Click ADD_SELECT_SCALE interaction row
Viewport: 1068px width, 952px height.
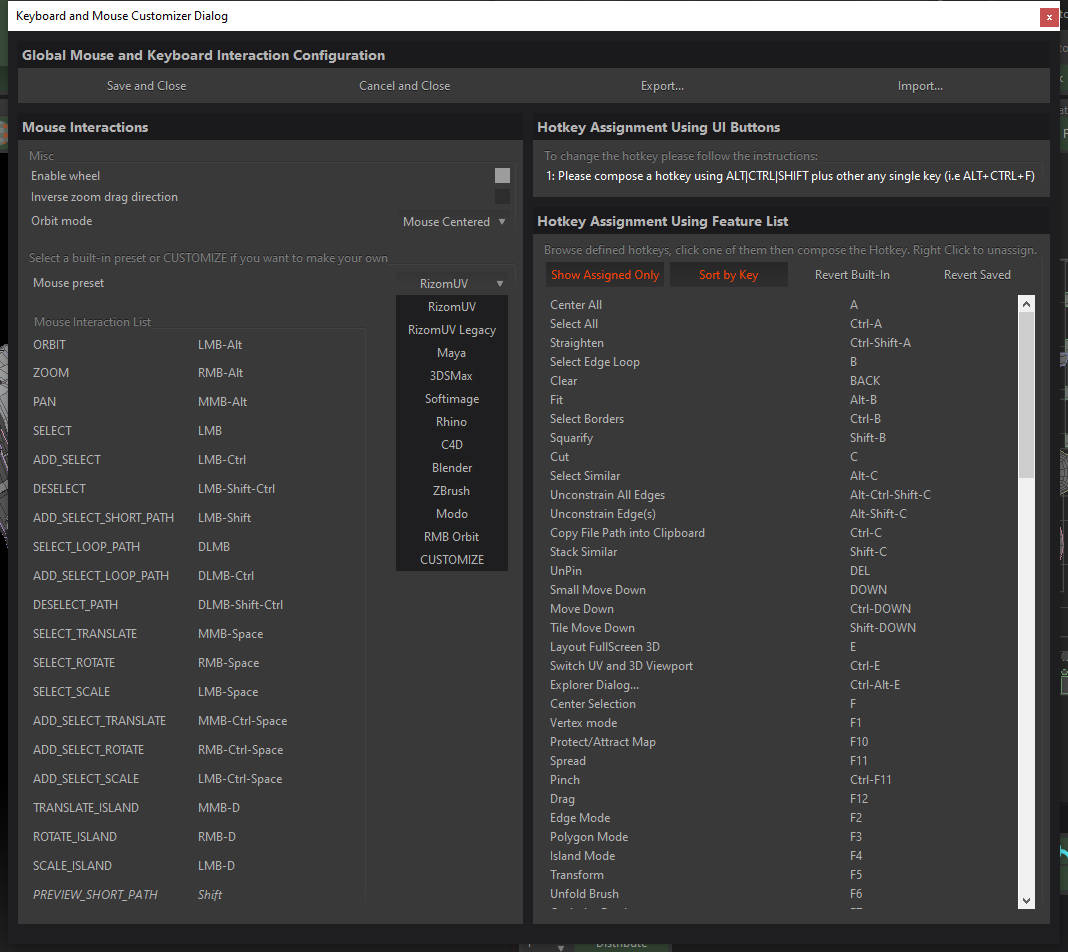coord(198,779)
